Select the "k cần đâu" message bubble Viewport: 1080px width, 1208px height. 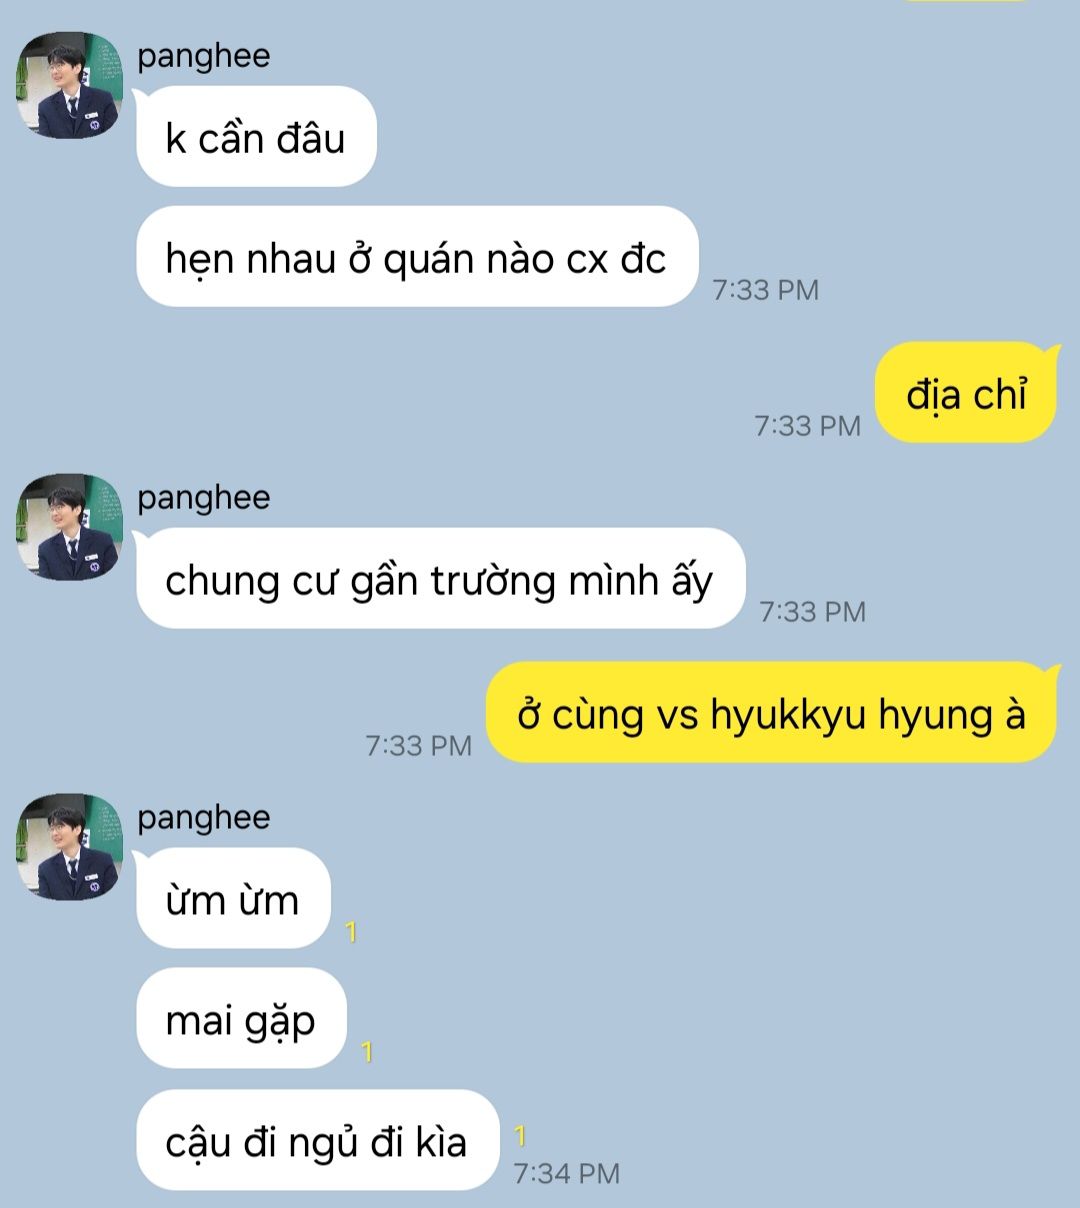coord(256,137)
